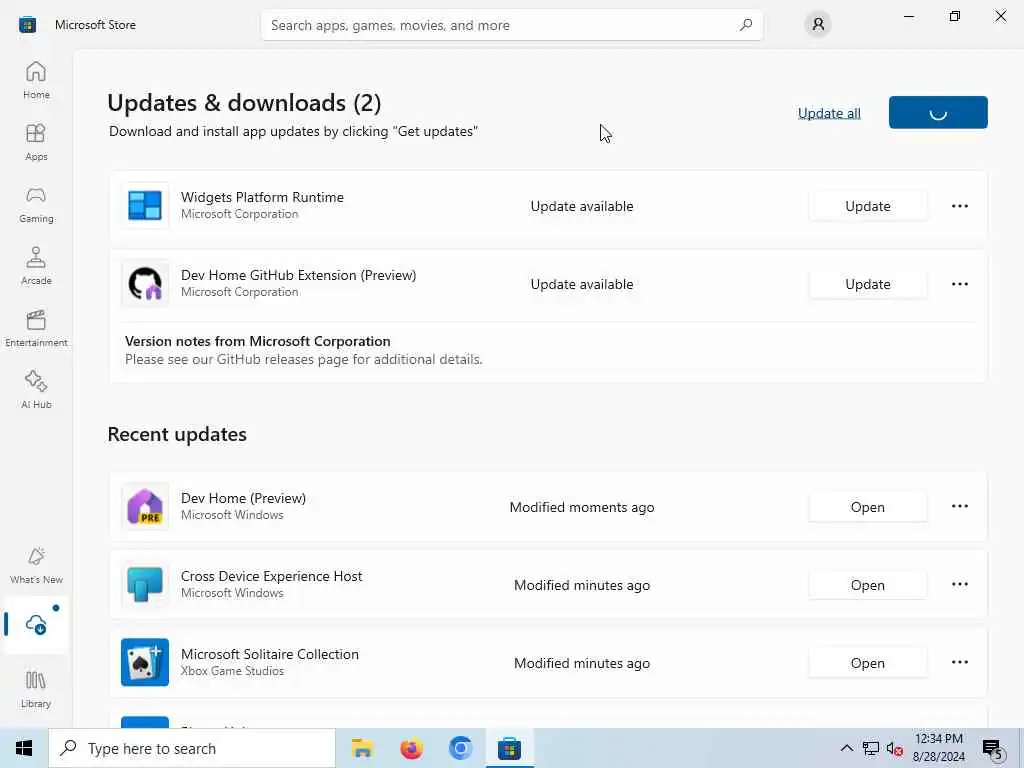
Task: Open more options for Microsoft Solitaire Collection
Action: coord(959,662)
